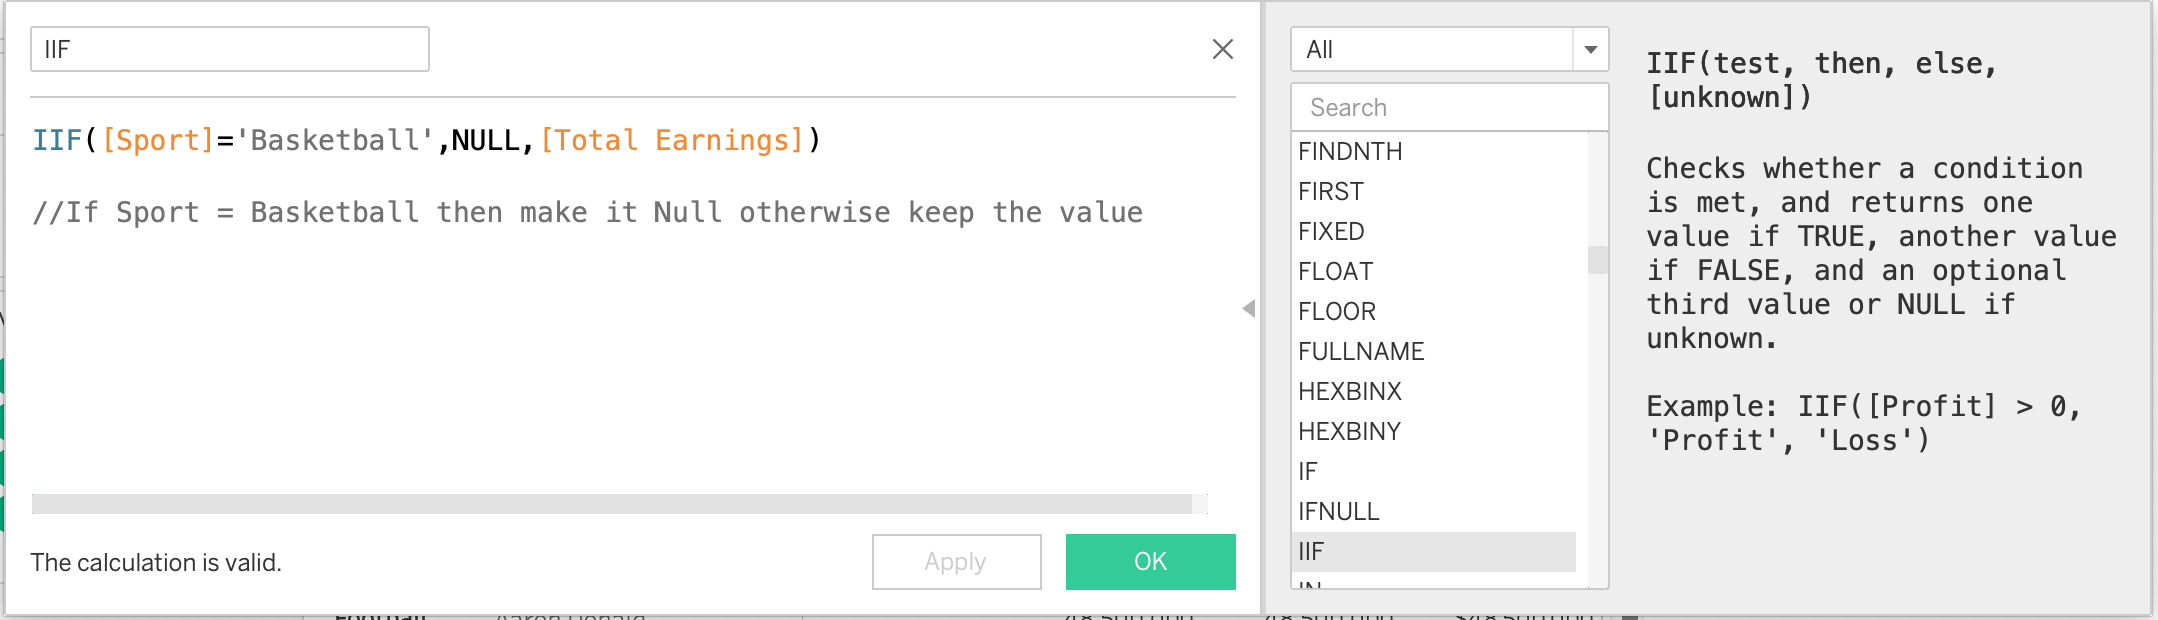The image size is (2158, 620).
Task: Click the [Total Earnings] field in formula
Action: coord(672,140)
